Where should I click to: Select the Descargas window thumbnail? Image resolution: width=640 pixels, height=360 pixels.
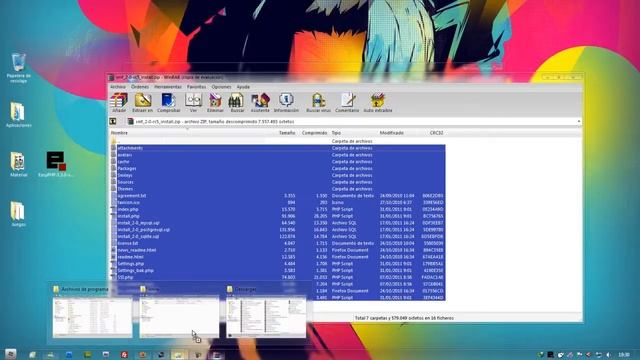[x=266, y=312]
